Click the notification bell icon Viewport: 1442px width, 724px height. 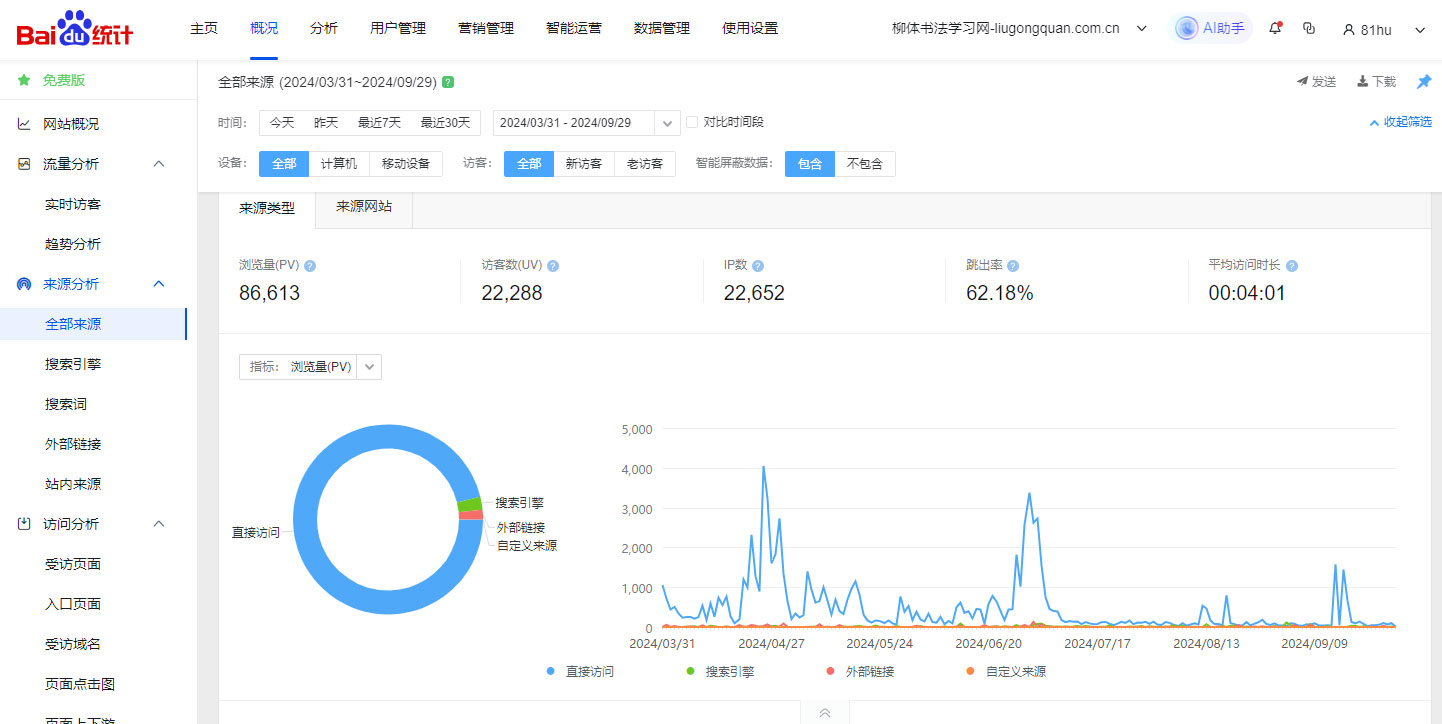pyautogui.click(x=1275, y=29)
